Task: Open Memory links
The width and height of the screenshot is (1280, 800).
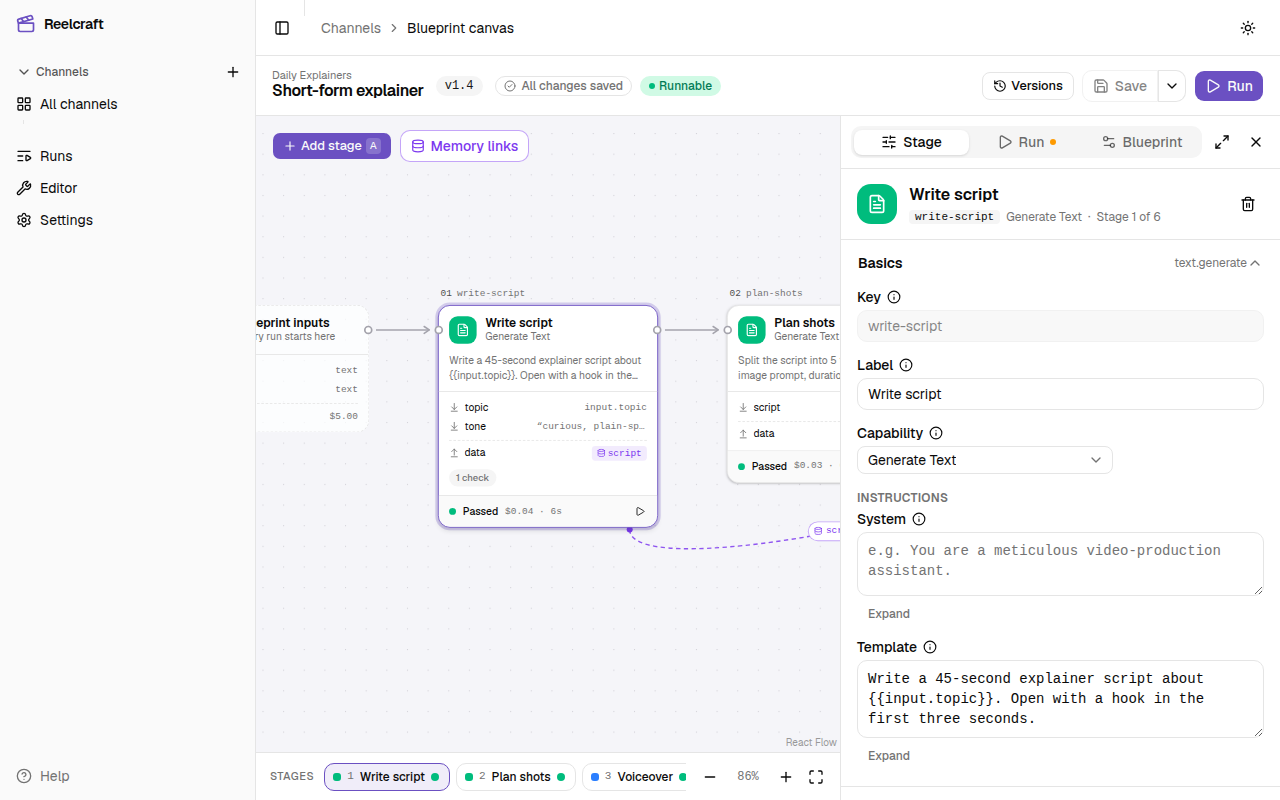Action: click(x=464, y=146)
